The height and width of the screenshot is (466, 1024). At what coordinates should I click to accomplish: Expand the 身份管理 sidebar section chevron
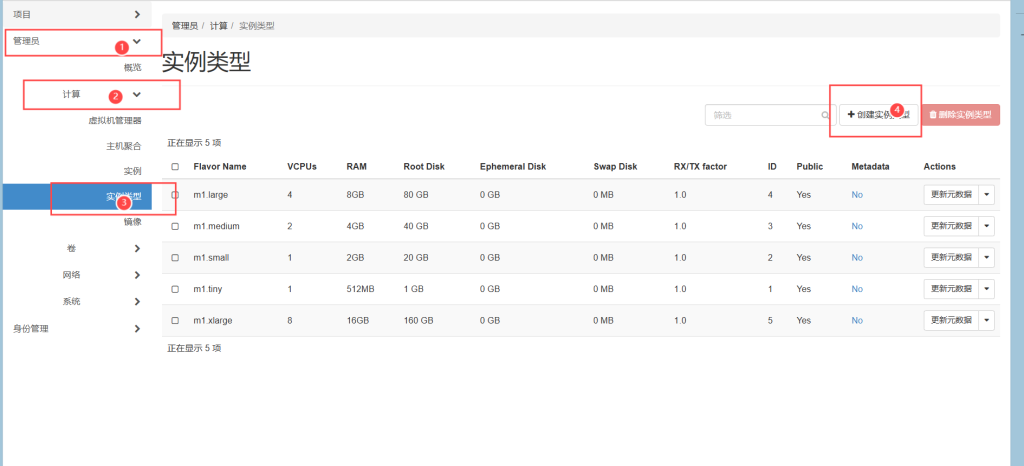tap(137, 328)
